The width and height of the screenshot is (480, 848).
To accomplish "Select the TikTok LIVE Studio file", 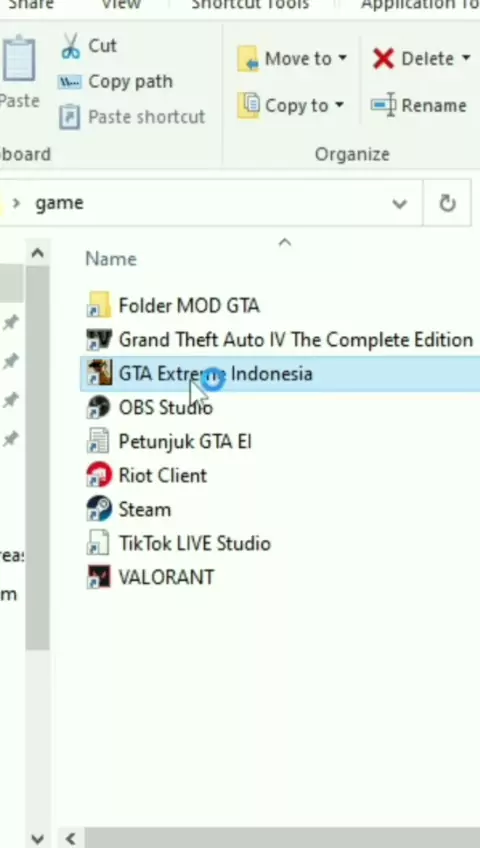I will tap(179, 543).
